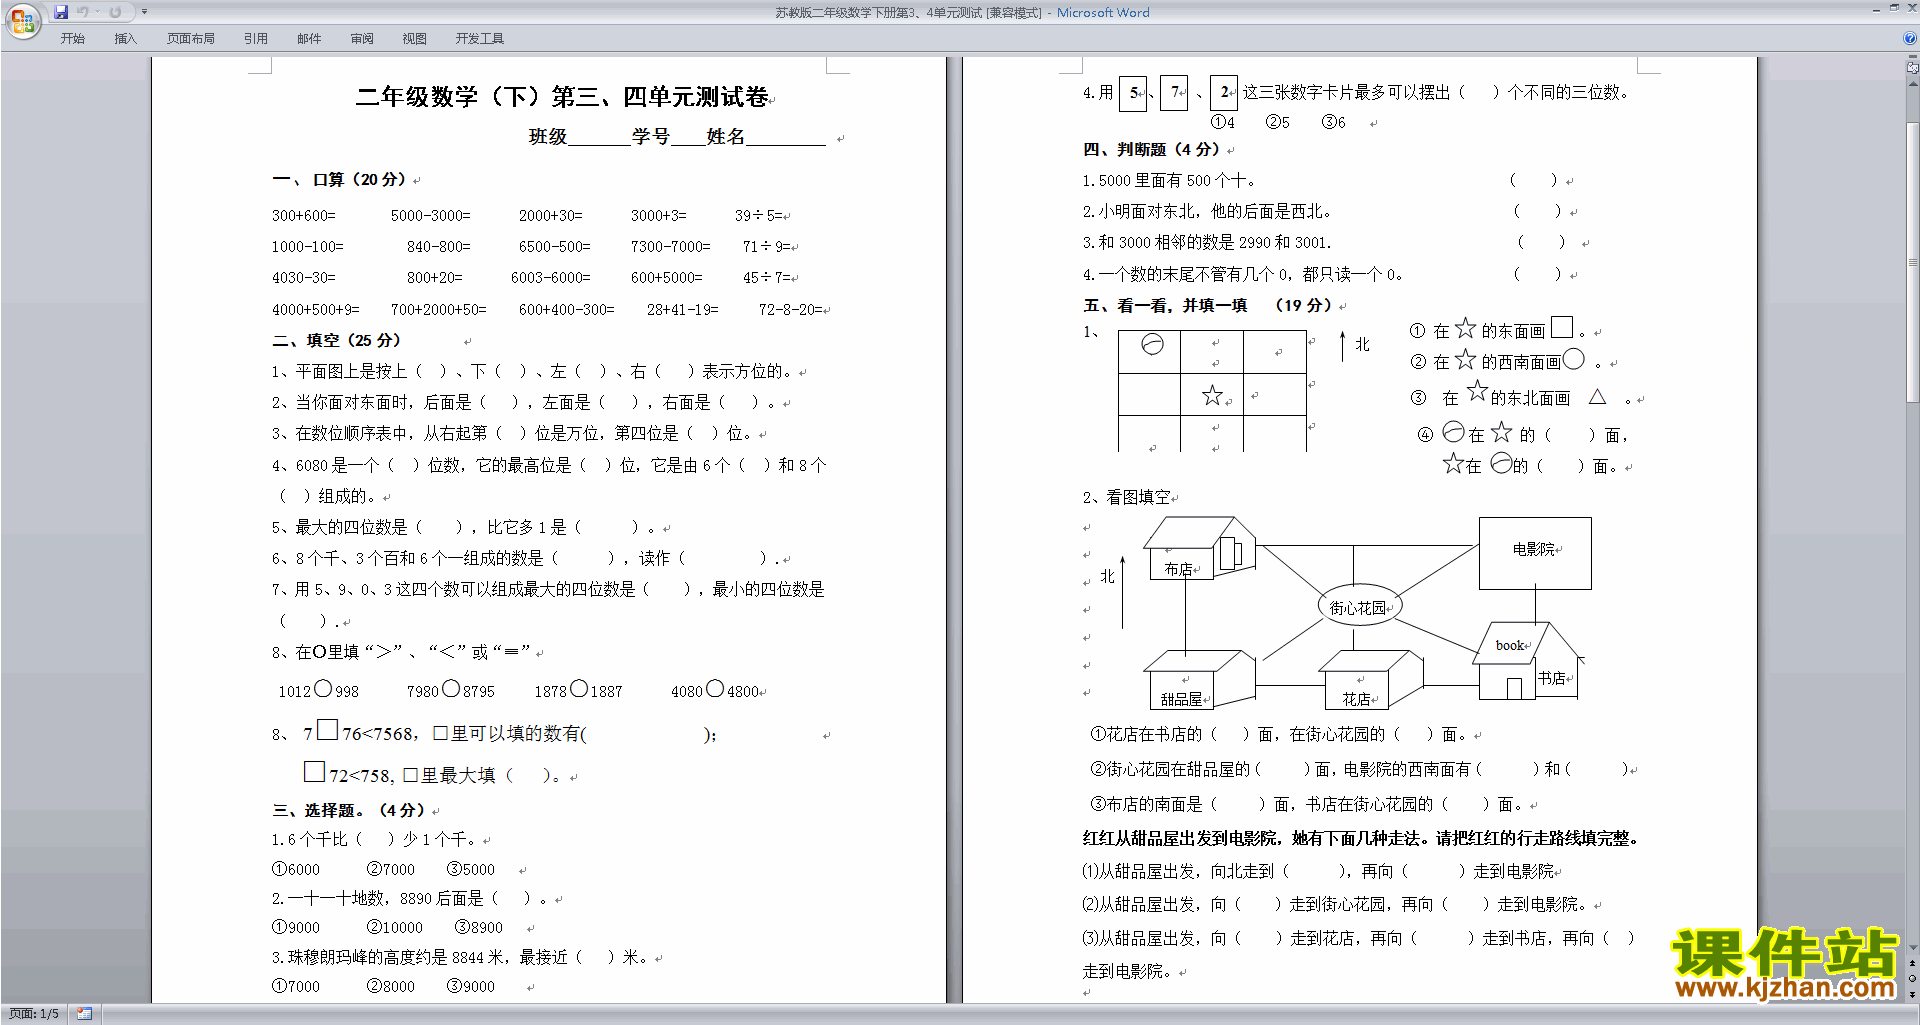
Task: Open the undo history dropdown arrow
Action: click(97, 12)
